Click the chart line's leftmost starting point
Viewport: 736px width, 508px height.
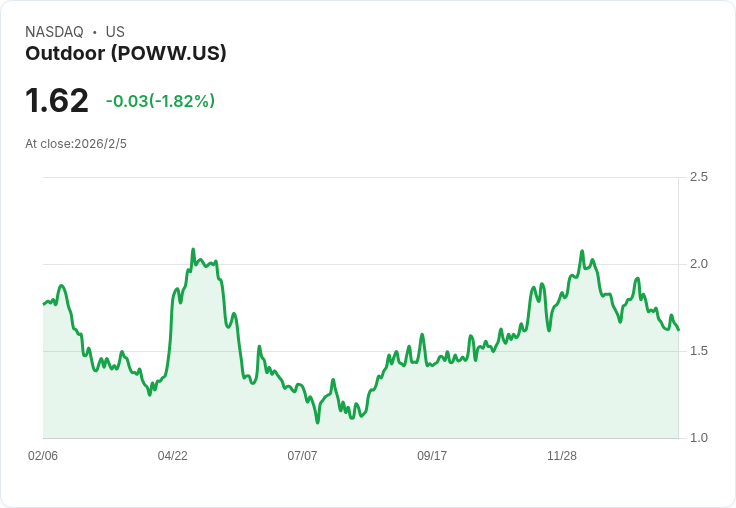[44, 304]
